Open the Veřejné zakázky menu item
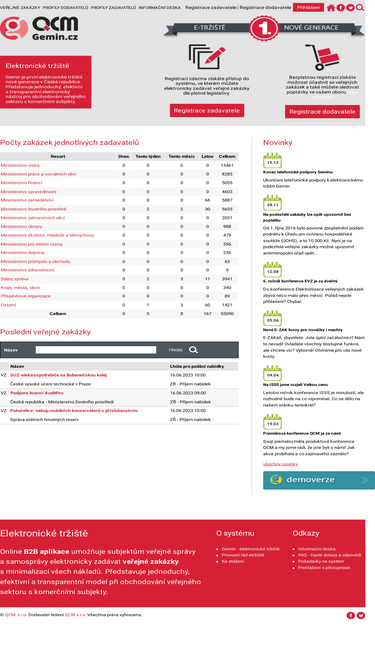 pyautogui.click(x=20, y=8)
